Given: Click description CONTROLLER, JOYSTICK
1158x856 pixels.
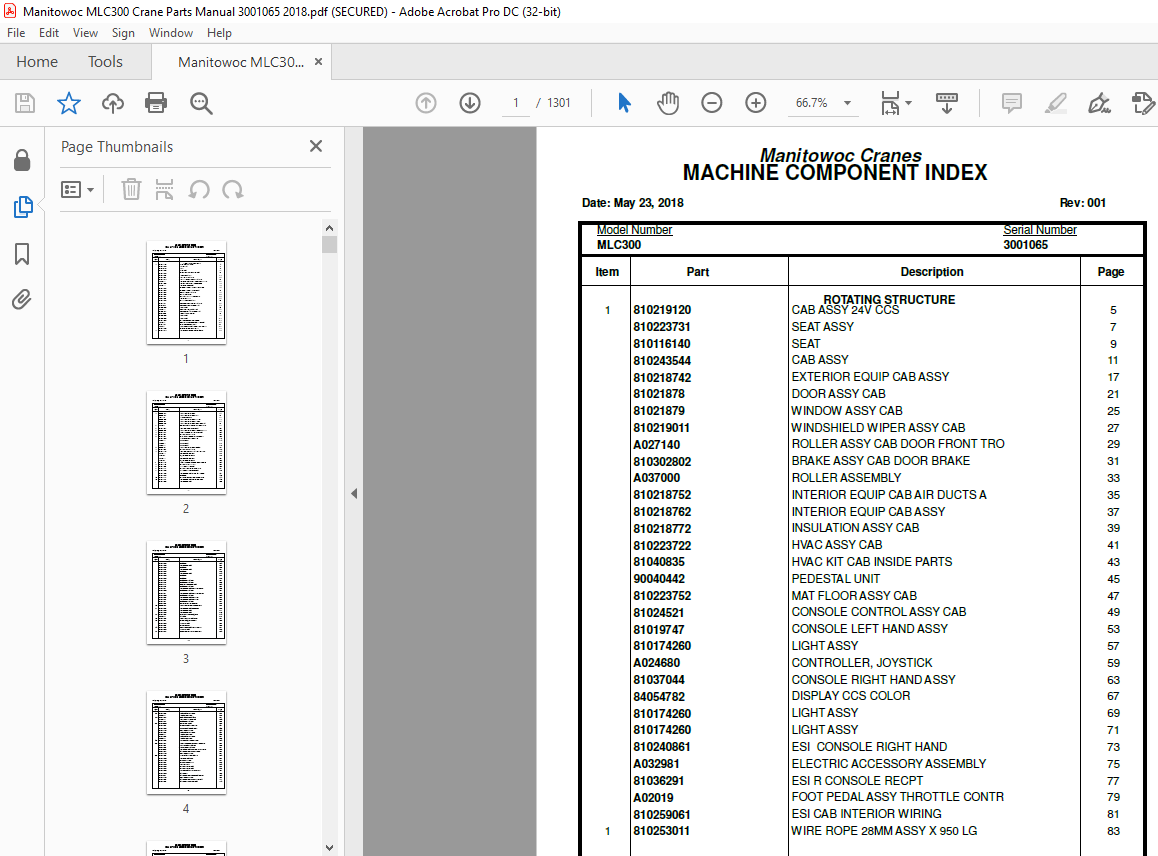Looking at the screenshot, I should [862, 663].
